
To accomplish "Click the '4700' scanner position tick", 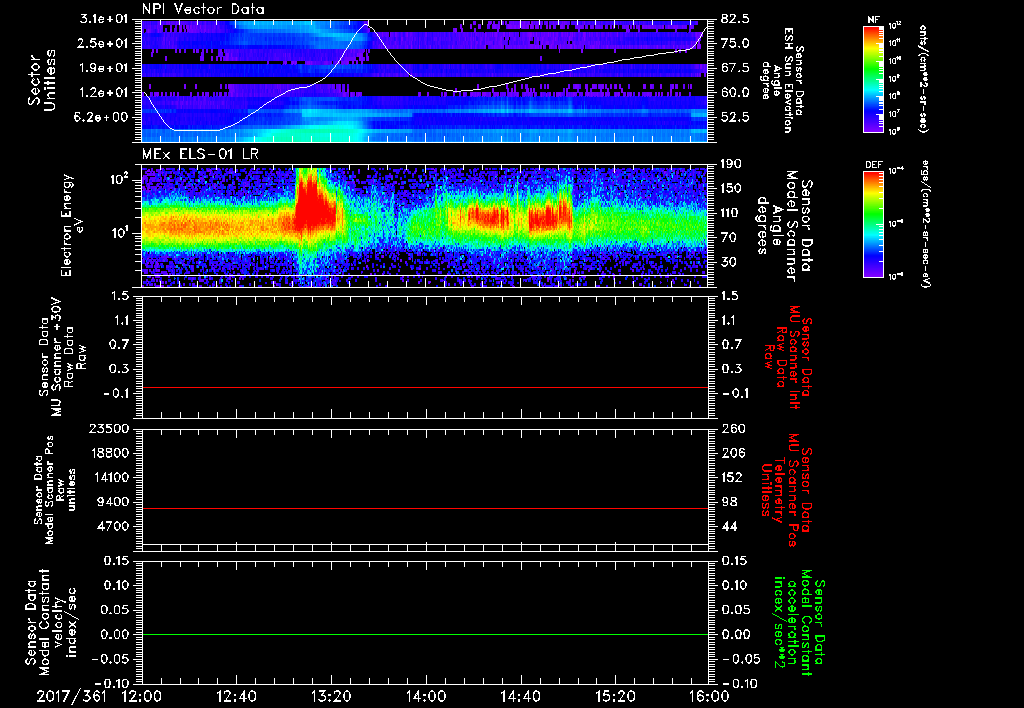I will pyautogui.click(x=114, y=526).
